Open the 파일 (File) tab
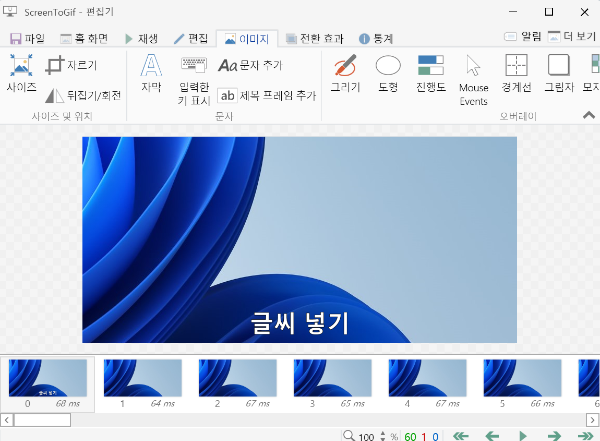600x441 pixels. coord(27,38)
